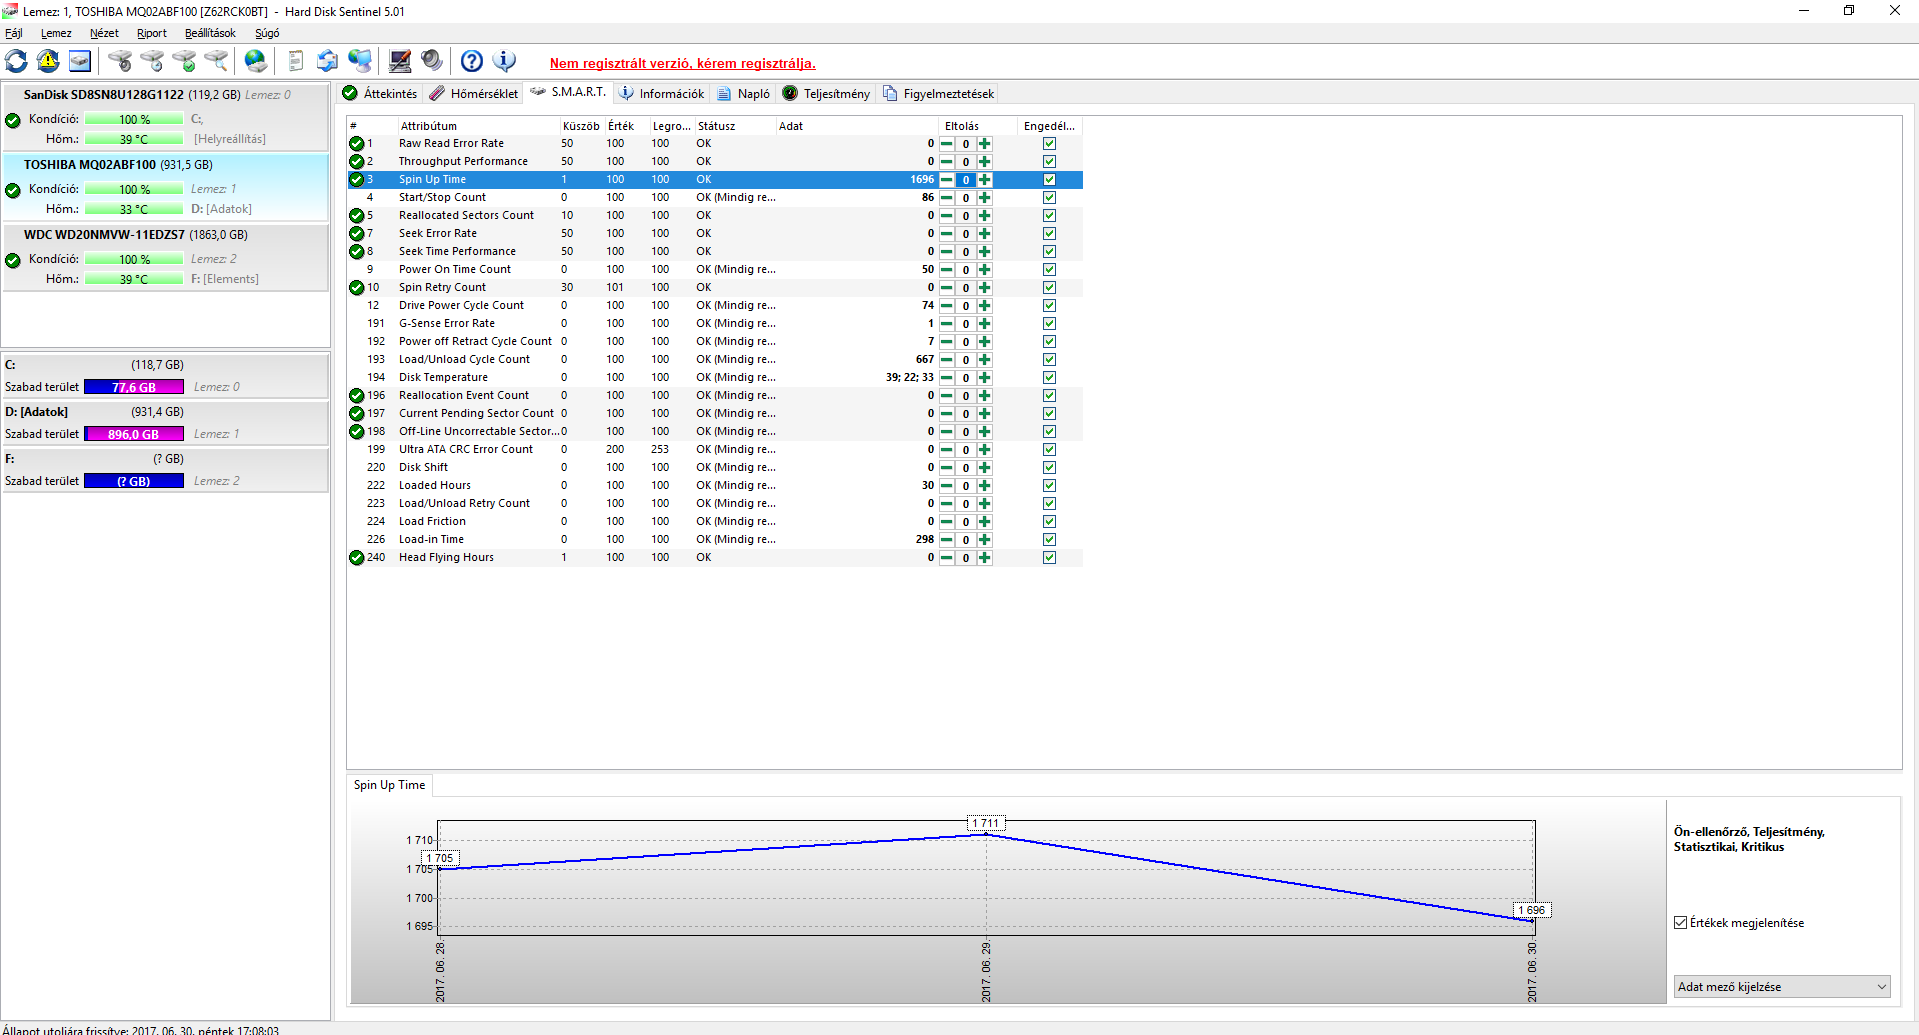Toggle the enable checkbox for Head Flying Hours
The width and height of the screenshot is (1919, 1035).
pos(1049,558)
